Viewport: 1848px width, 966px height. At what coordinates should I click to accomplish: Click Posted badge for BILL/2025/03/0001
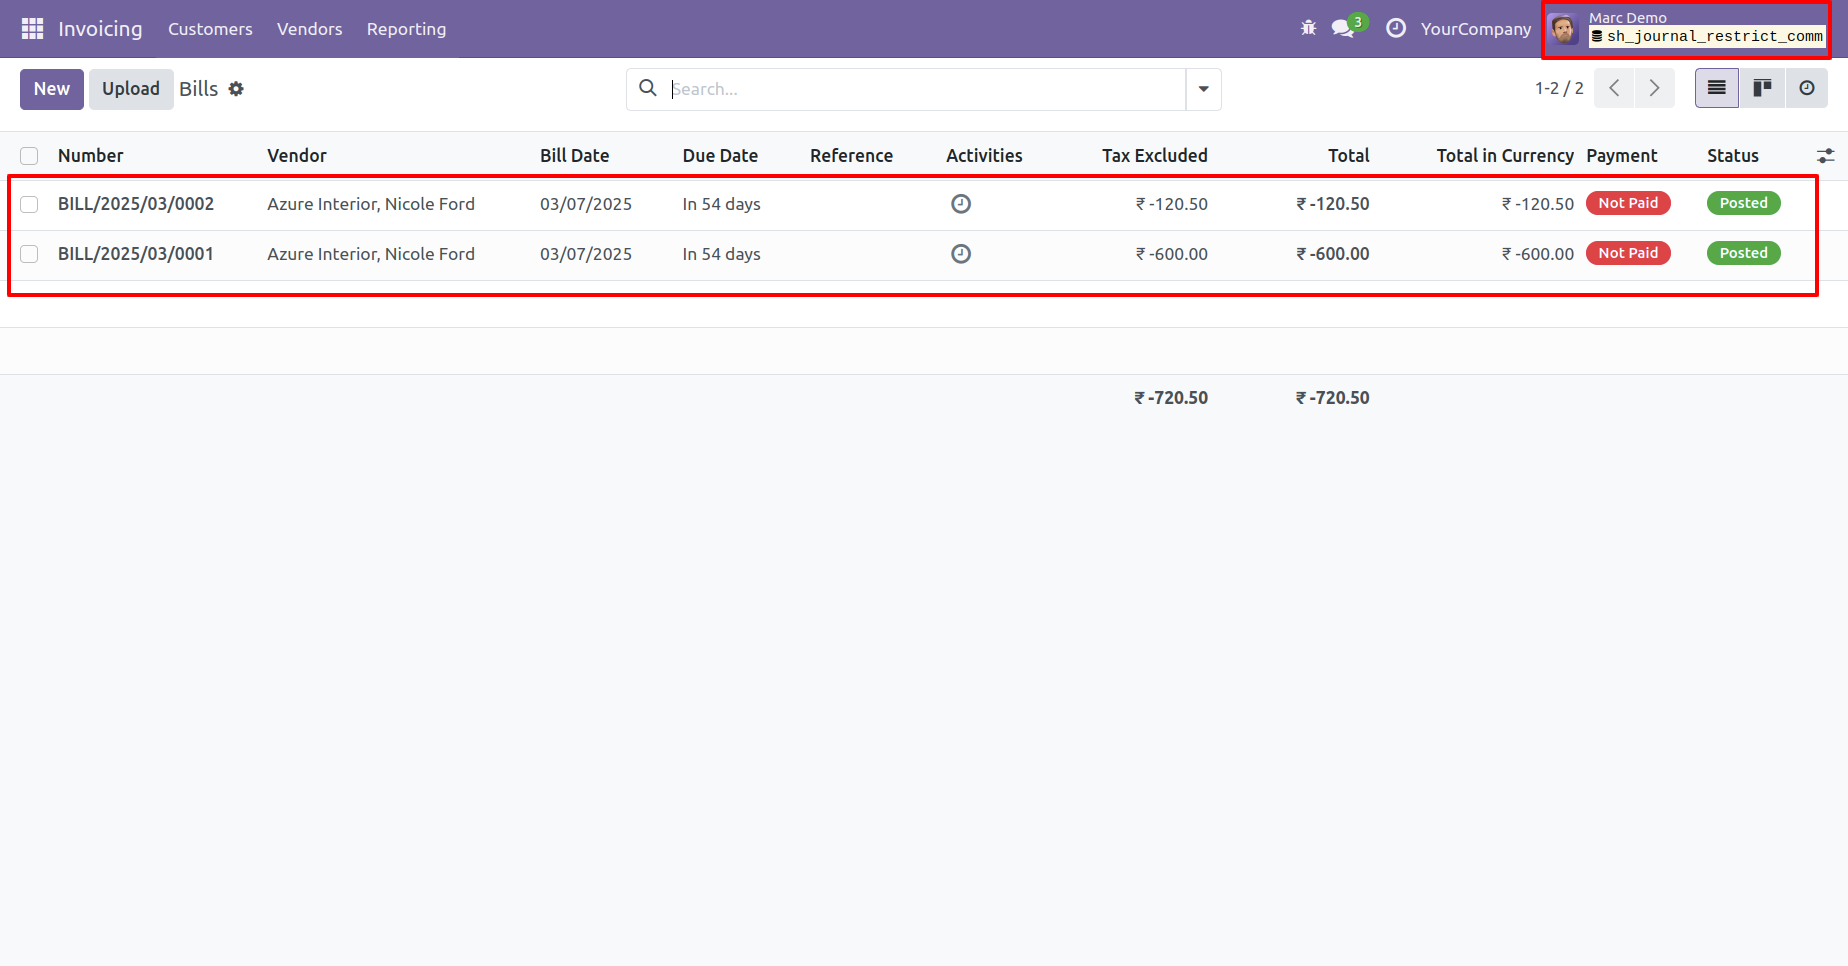pyautogui.click(x=1743, y=253)
